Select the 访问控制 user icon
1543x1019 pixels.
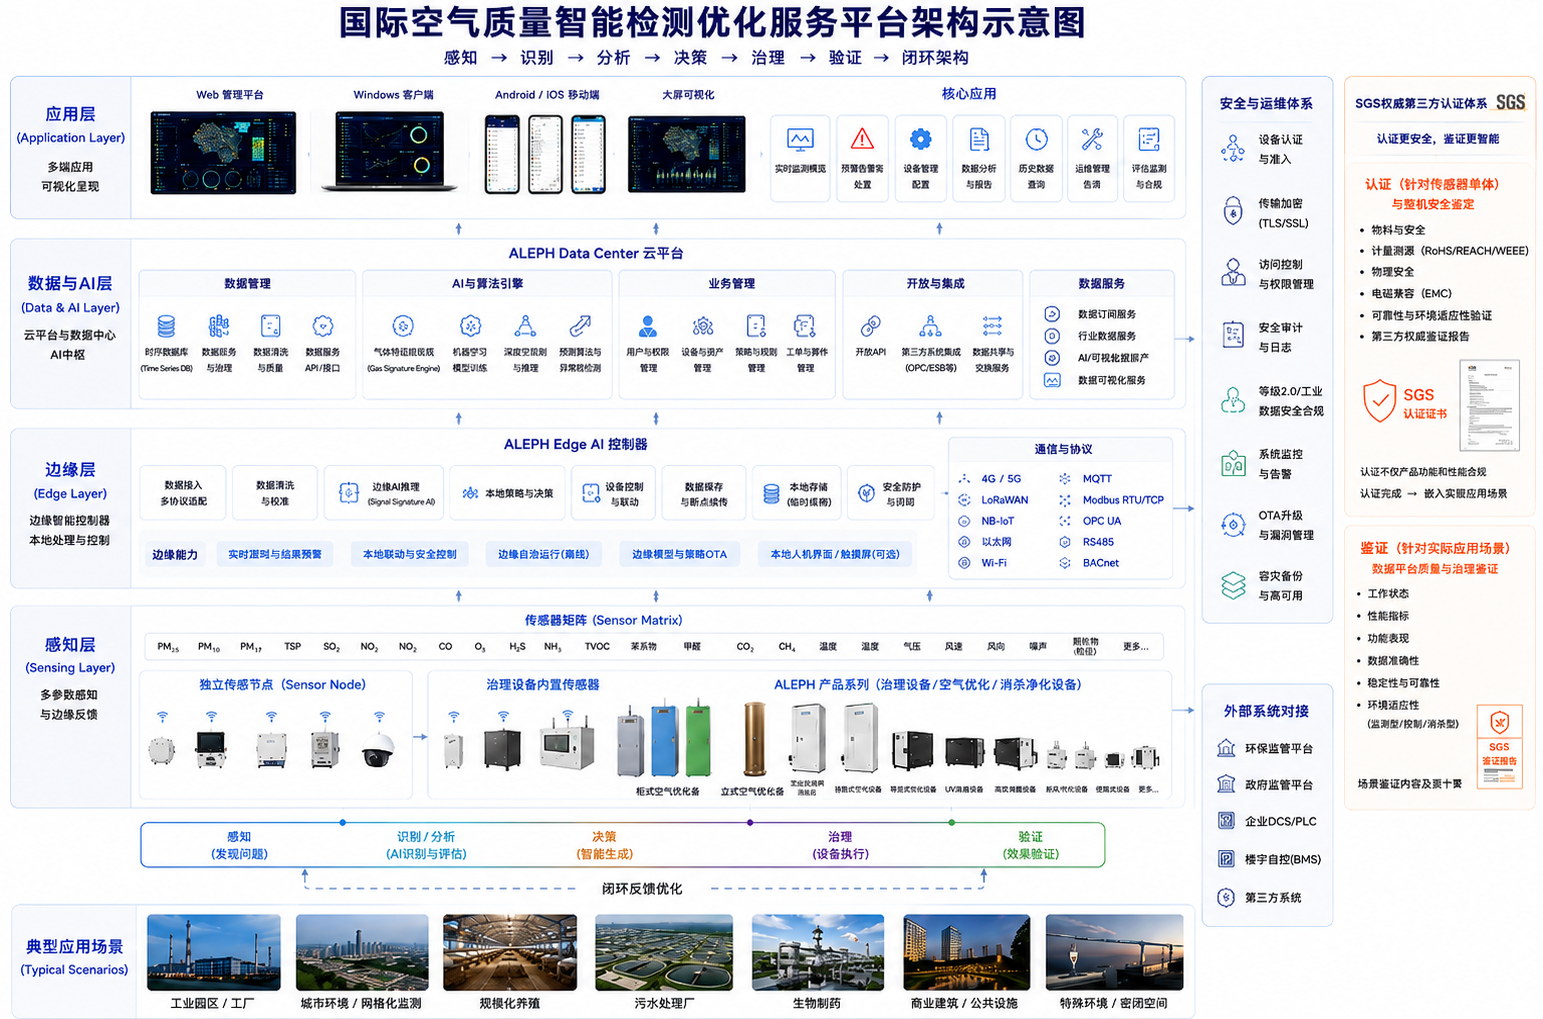tap(1233, 273)
